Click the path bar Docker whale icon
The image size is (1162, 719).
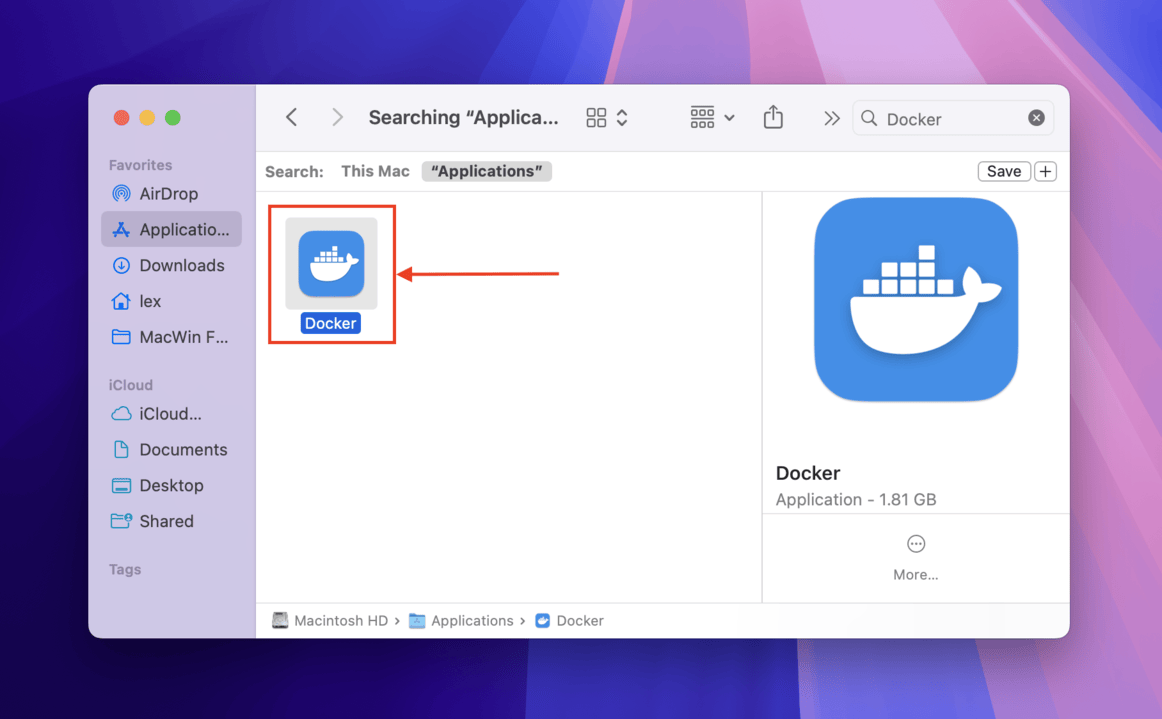542,620
